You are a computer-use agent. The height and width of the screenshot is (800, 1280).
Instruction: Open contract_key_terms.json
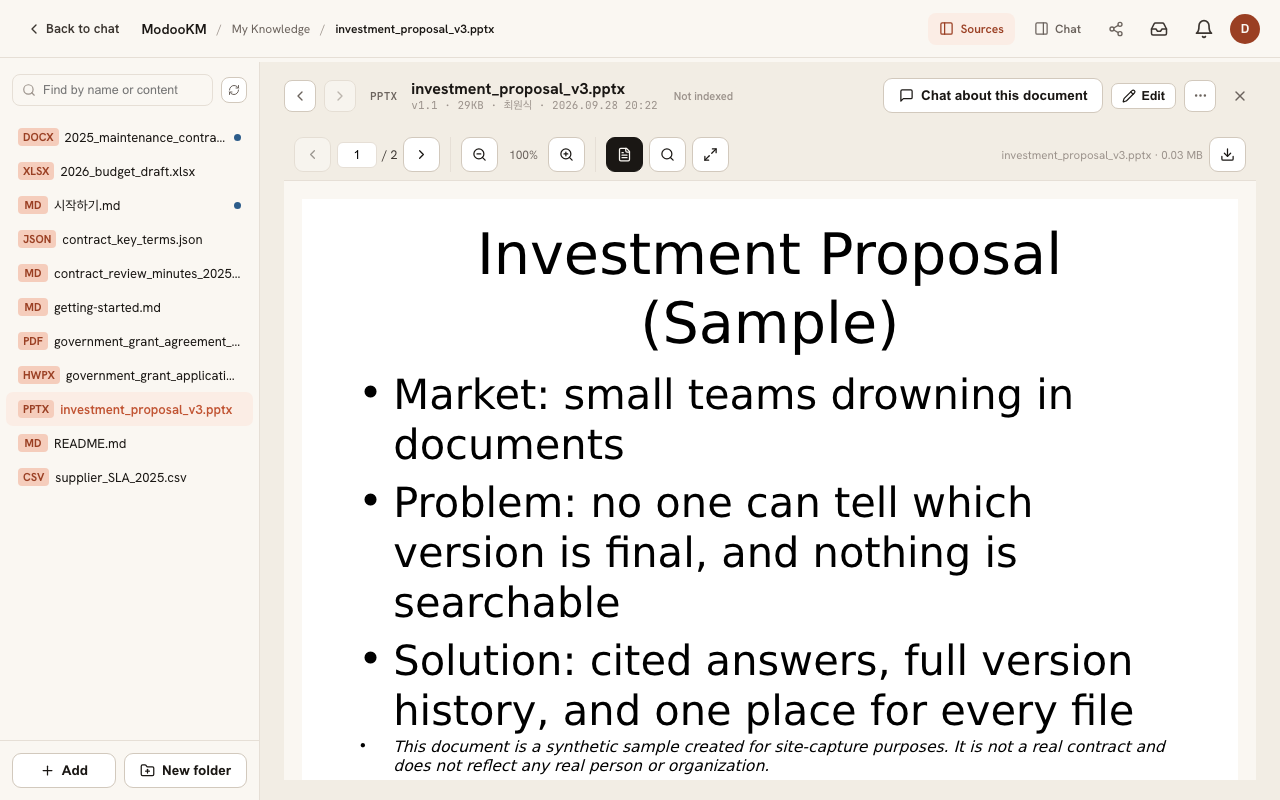[129, 239]
